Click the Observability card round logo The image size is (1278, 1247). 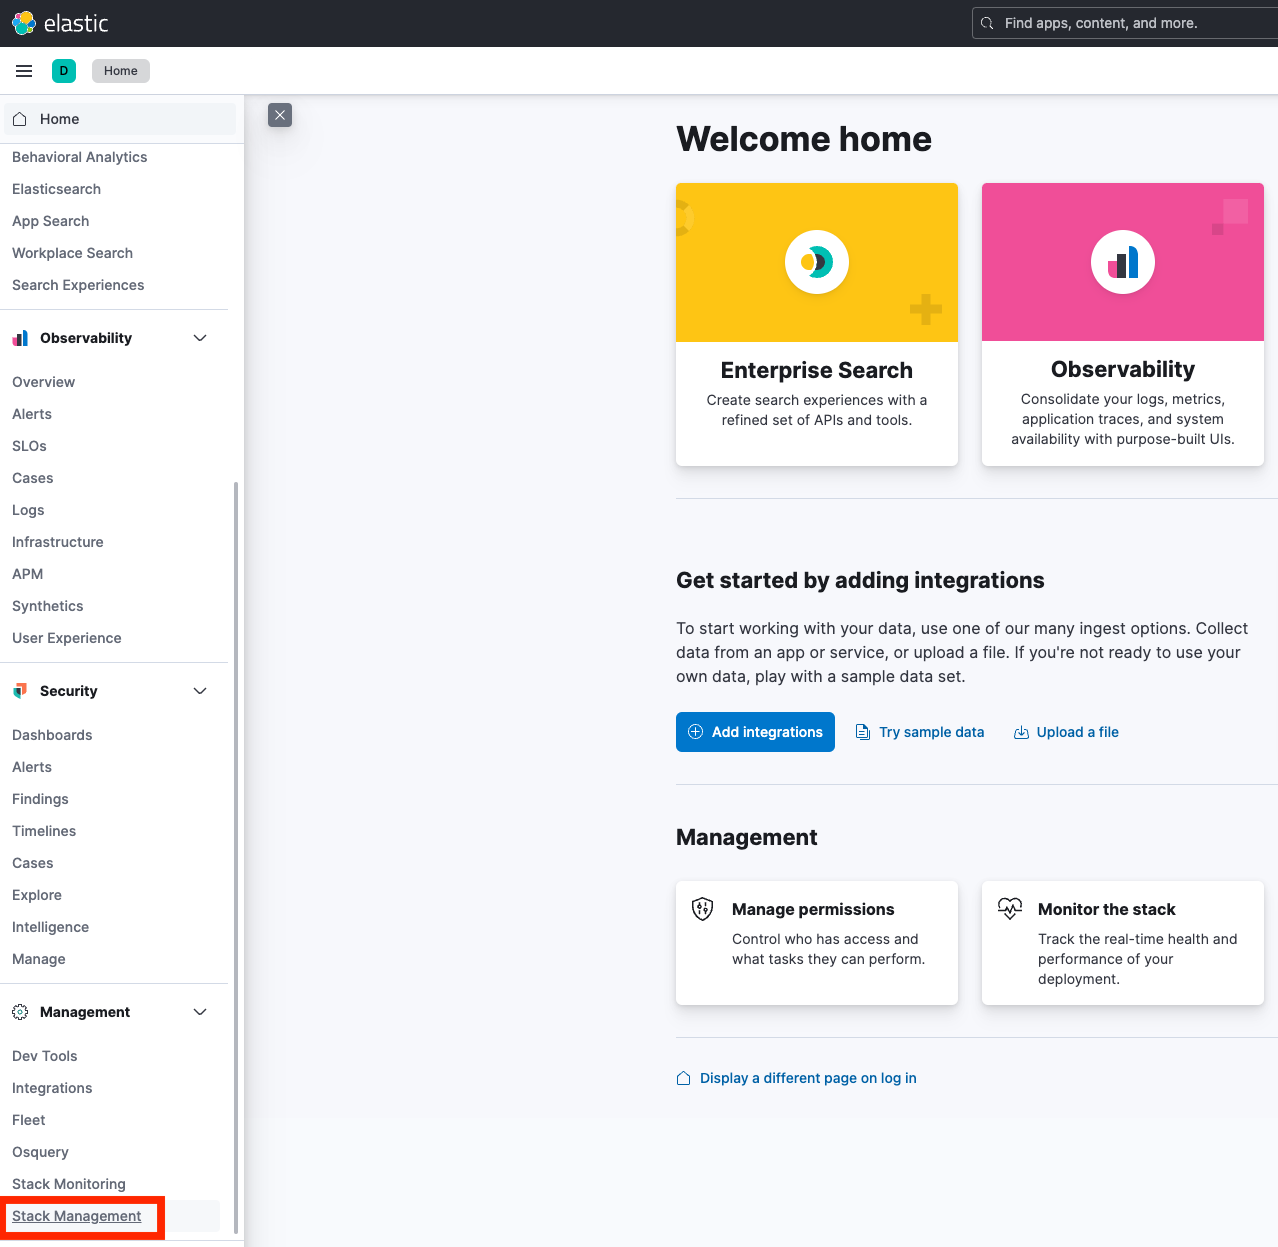point(1123,262)
